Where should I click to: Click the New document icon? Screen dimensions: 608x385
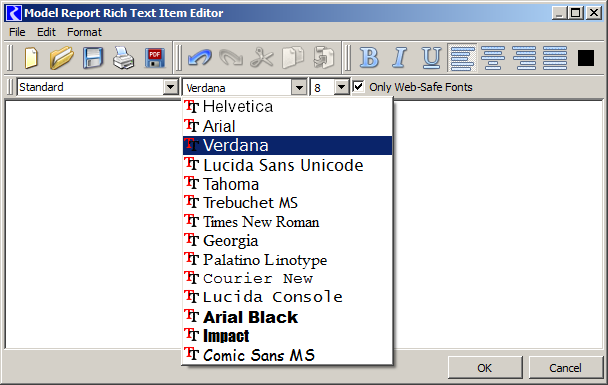(x=31, y=58)
